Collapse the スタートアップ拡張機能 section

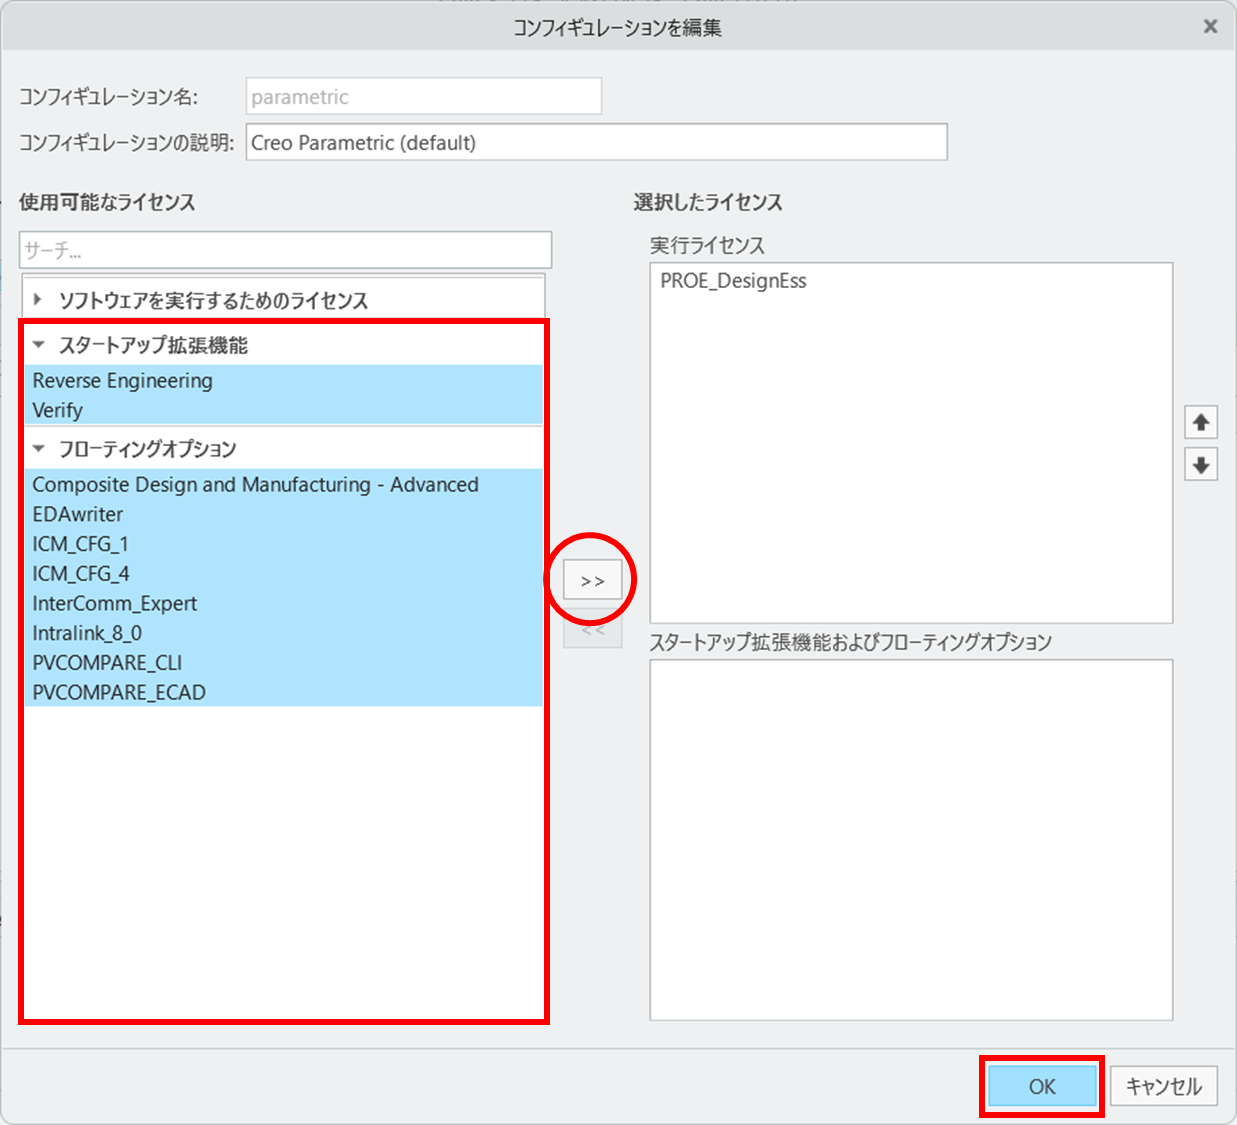pyautogui.click(x=39, y=345)
